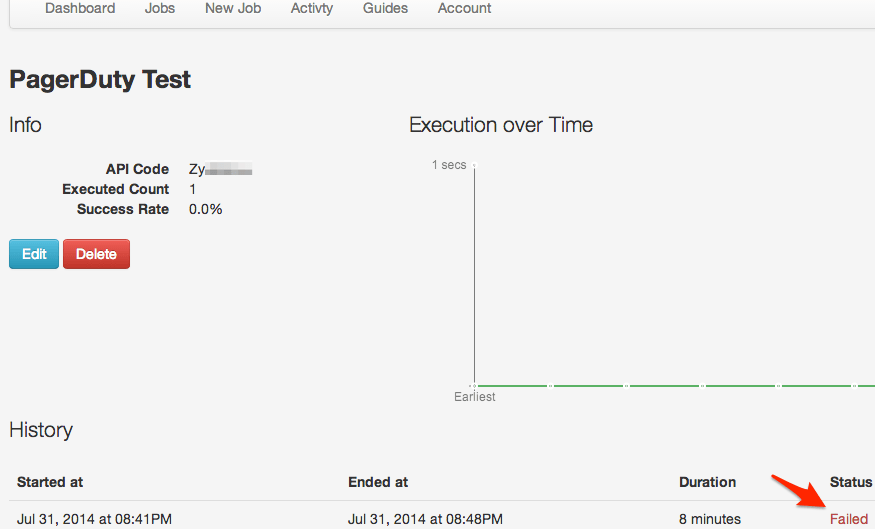Open the Guides section
This screenshot has height=529, width=875.
click(x=385, y=8)
